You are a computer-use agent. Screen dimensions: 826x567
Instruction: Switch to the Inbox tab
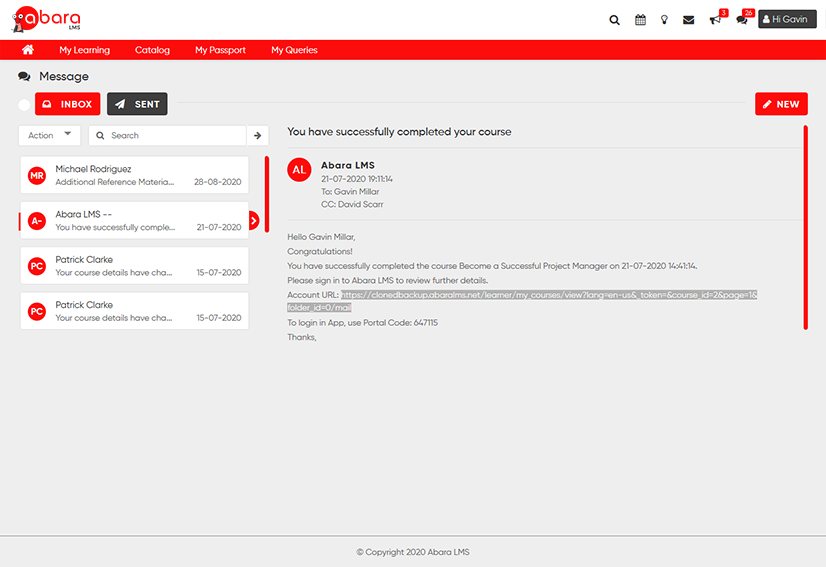pos(67,104)
